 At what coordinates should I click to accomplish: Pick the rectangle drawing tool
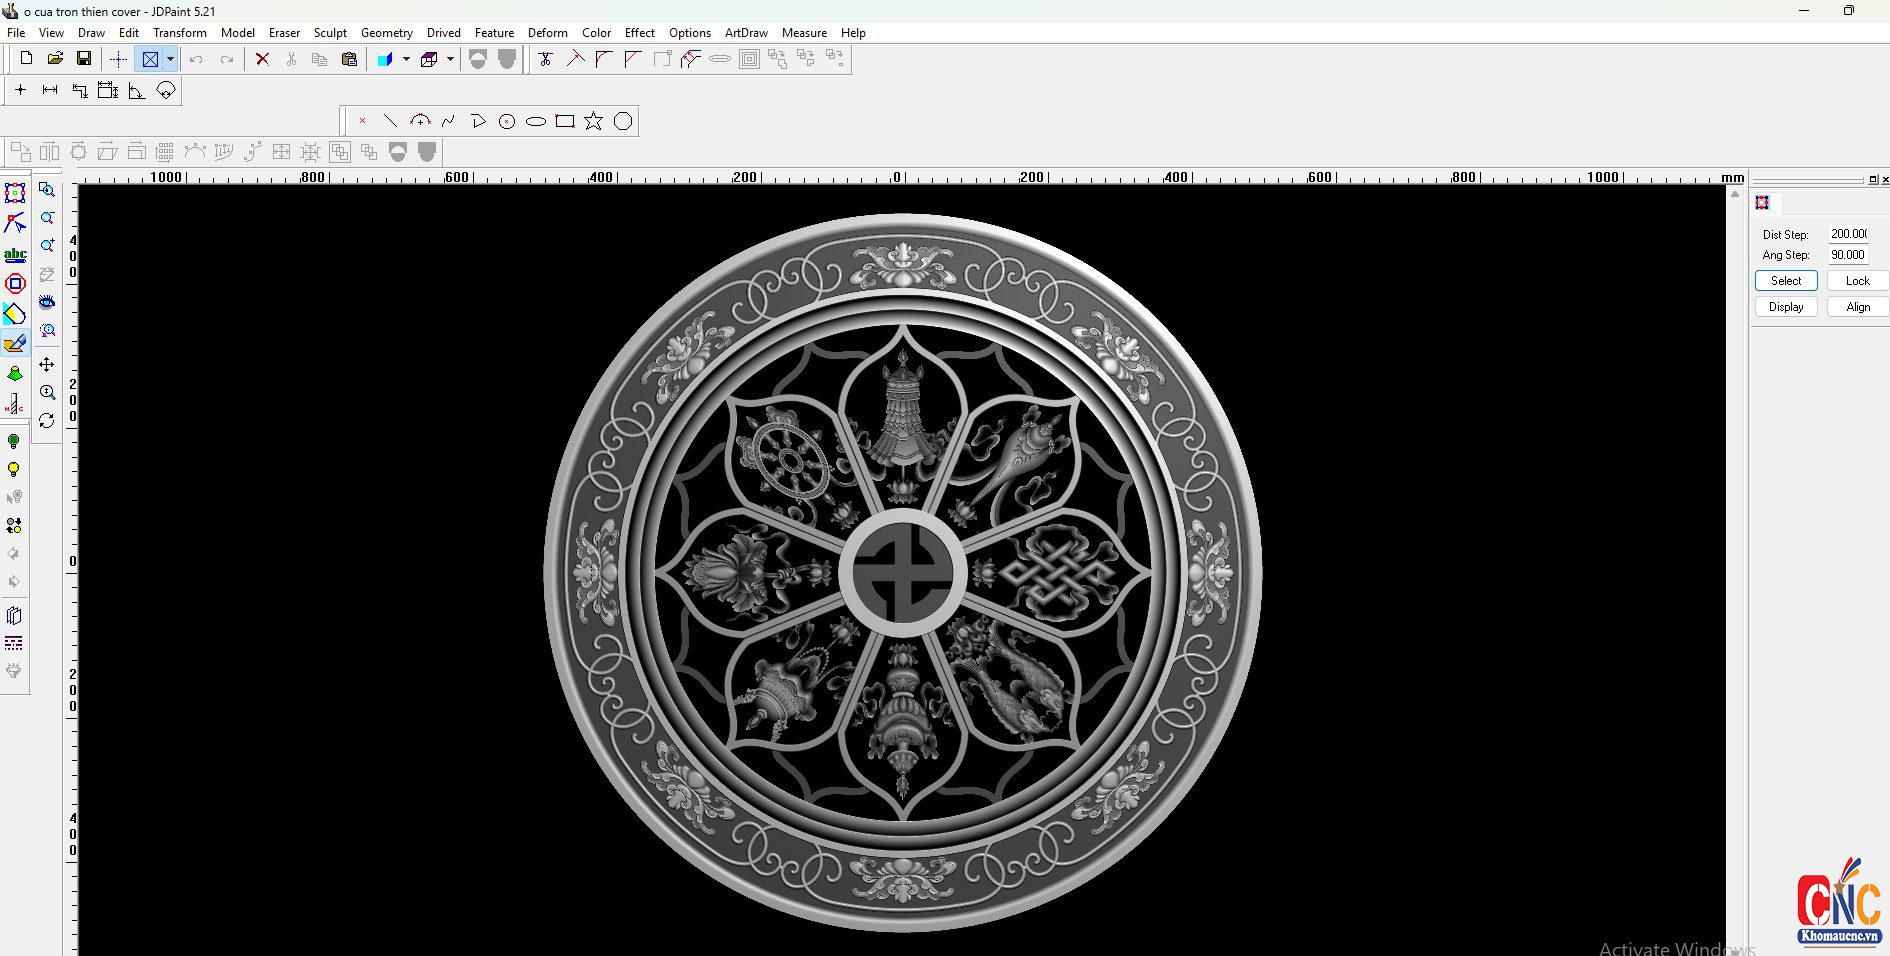[564, 121]
